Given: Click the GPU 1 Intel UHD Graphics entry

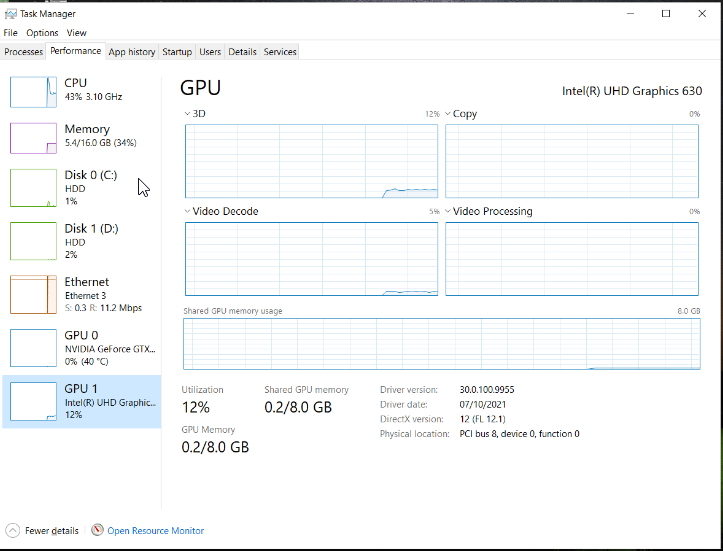Looking at the screenshot, I should click(82, 402).
